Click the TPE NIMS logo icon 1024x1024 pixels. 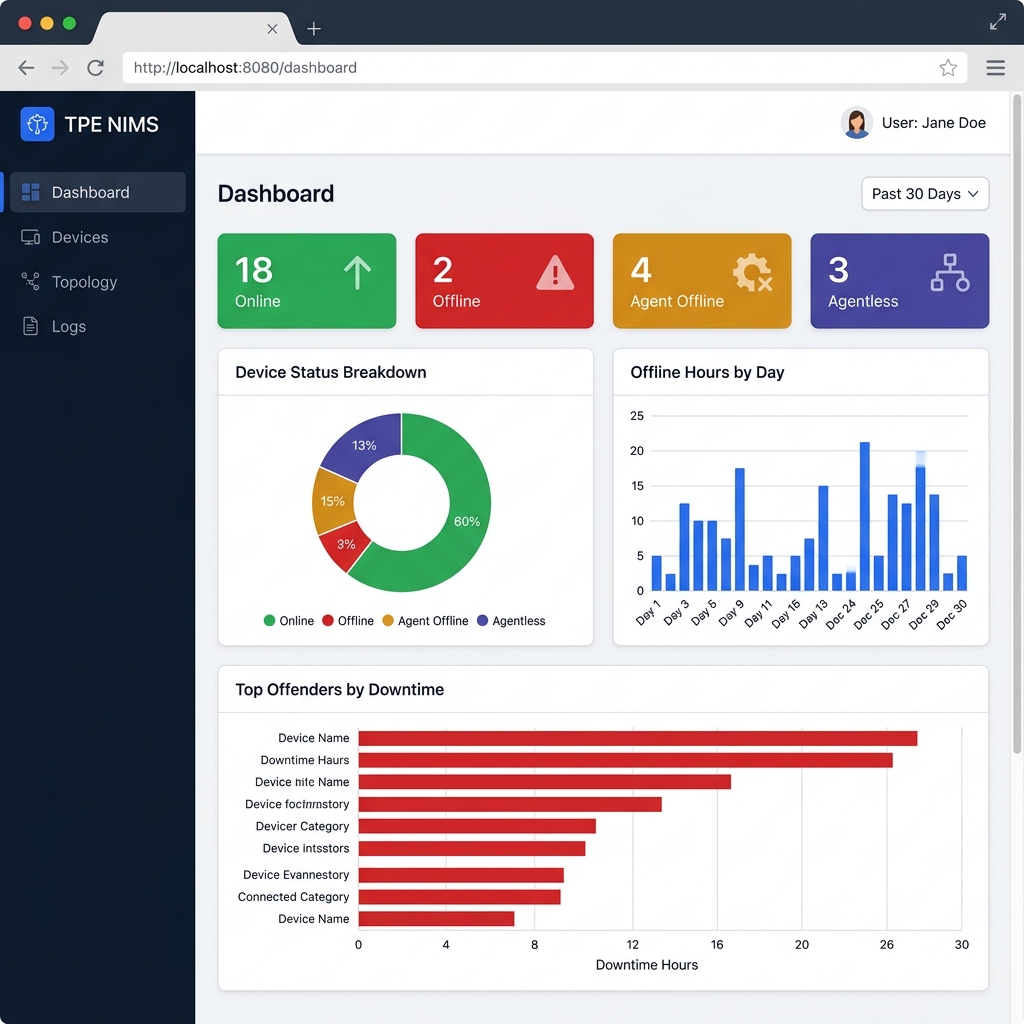[37, 124]
